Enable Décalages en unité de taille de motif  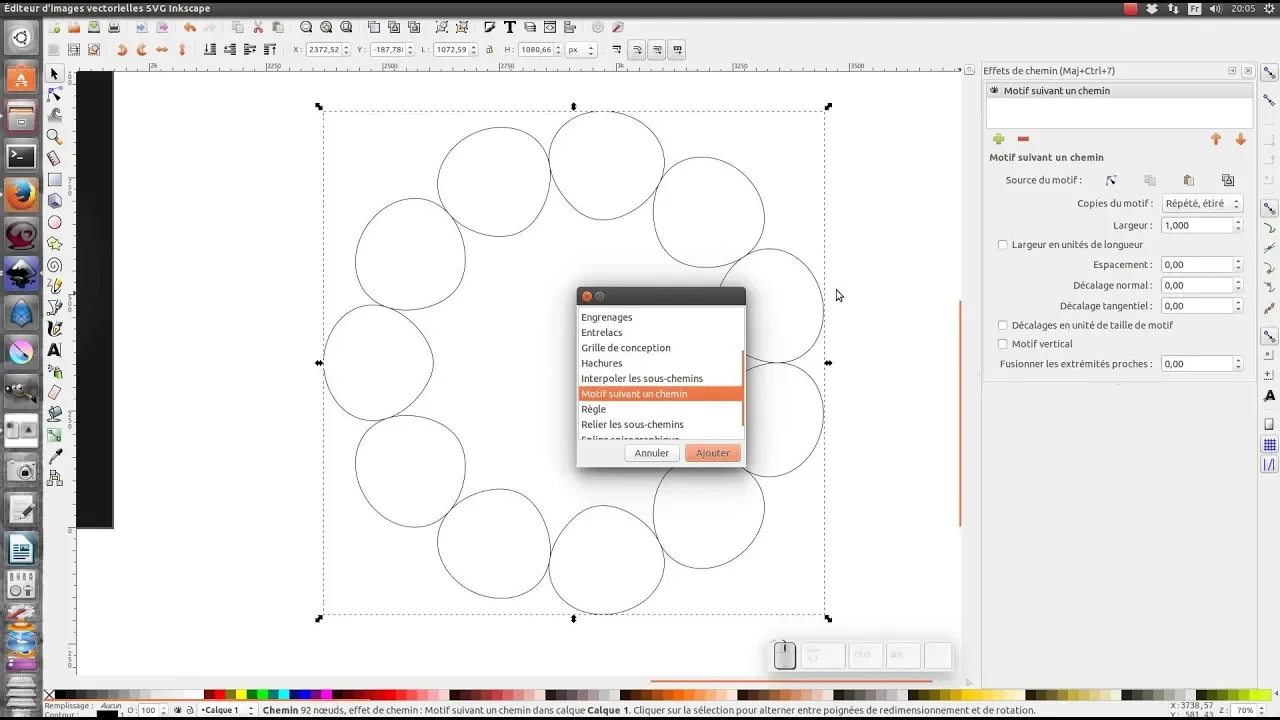(x=1003, y=325)
